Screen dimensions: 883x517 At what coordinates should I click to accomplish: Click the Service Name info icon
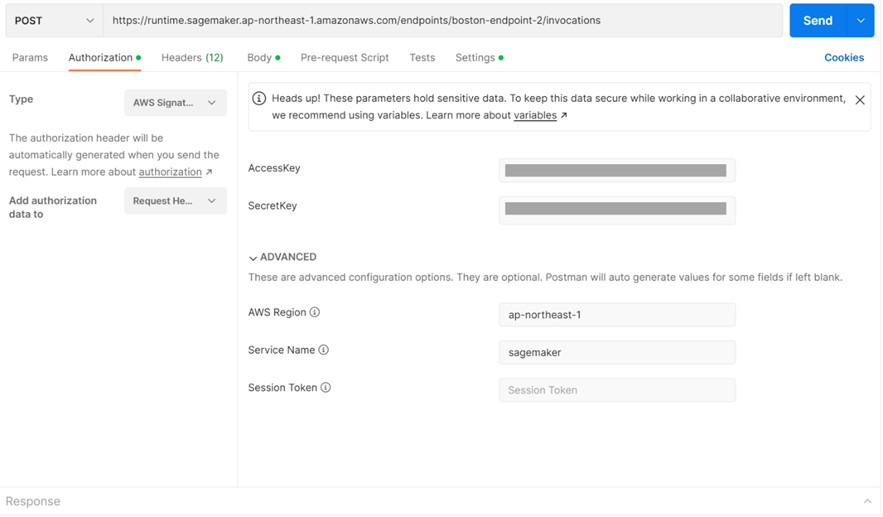pyautogui.click(x=323, y=350)
